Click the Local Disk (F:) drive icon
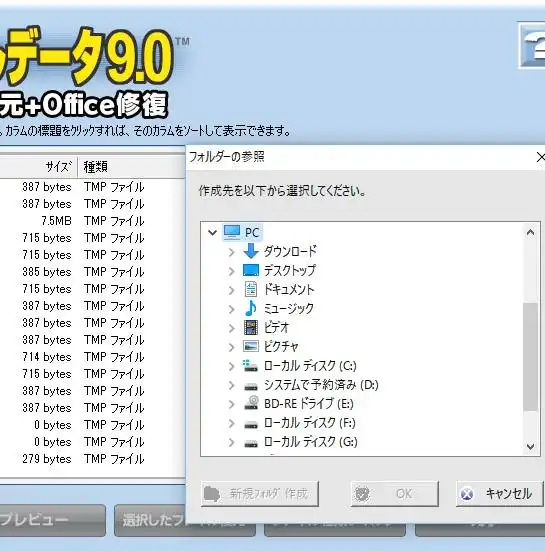 pos(251,425)
